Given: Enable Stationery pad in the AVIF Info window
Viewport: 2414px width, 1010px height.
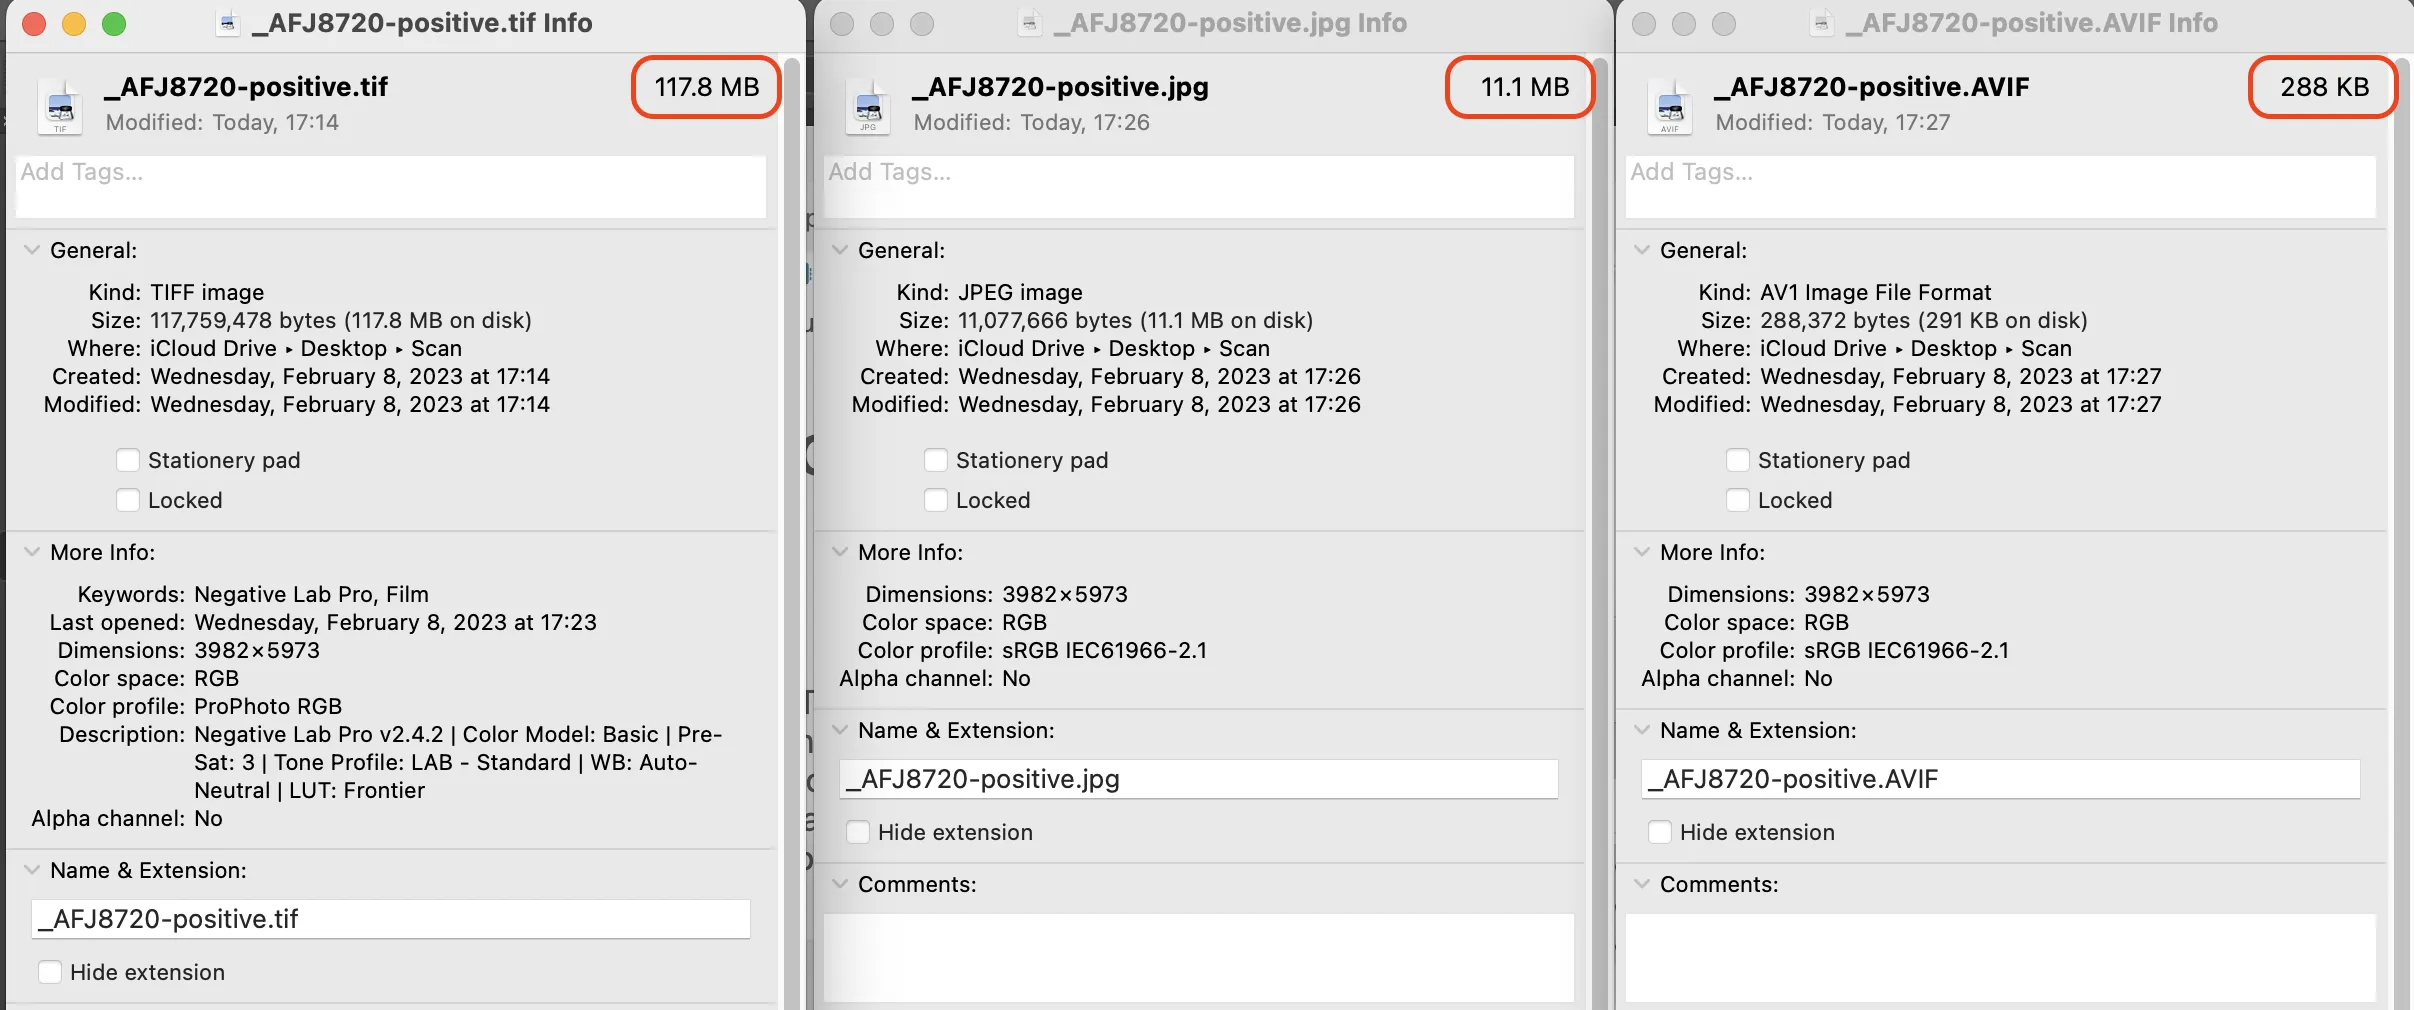Looking at the screenshot, I should tap(1738, 460).
